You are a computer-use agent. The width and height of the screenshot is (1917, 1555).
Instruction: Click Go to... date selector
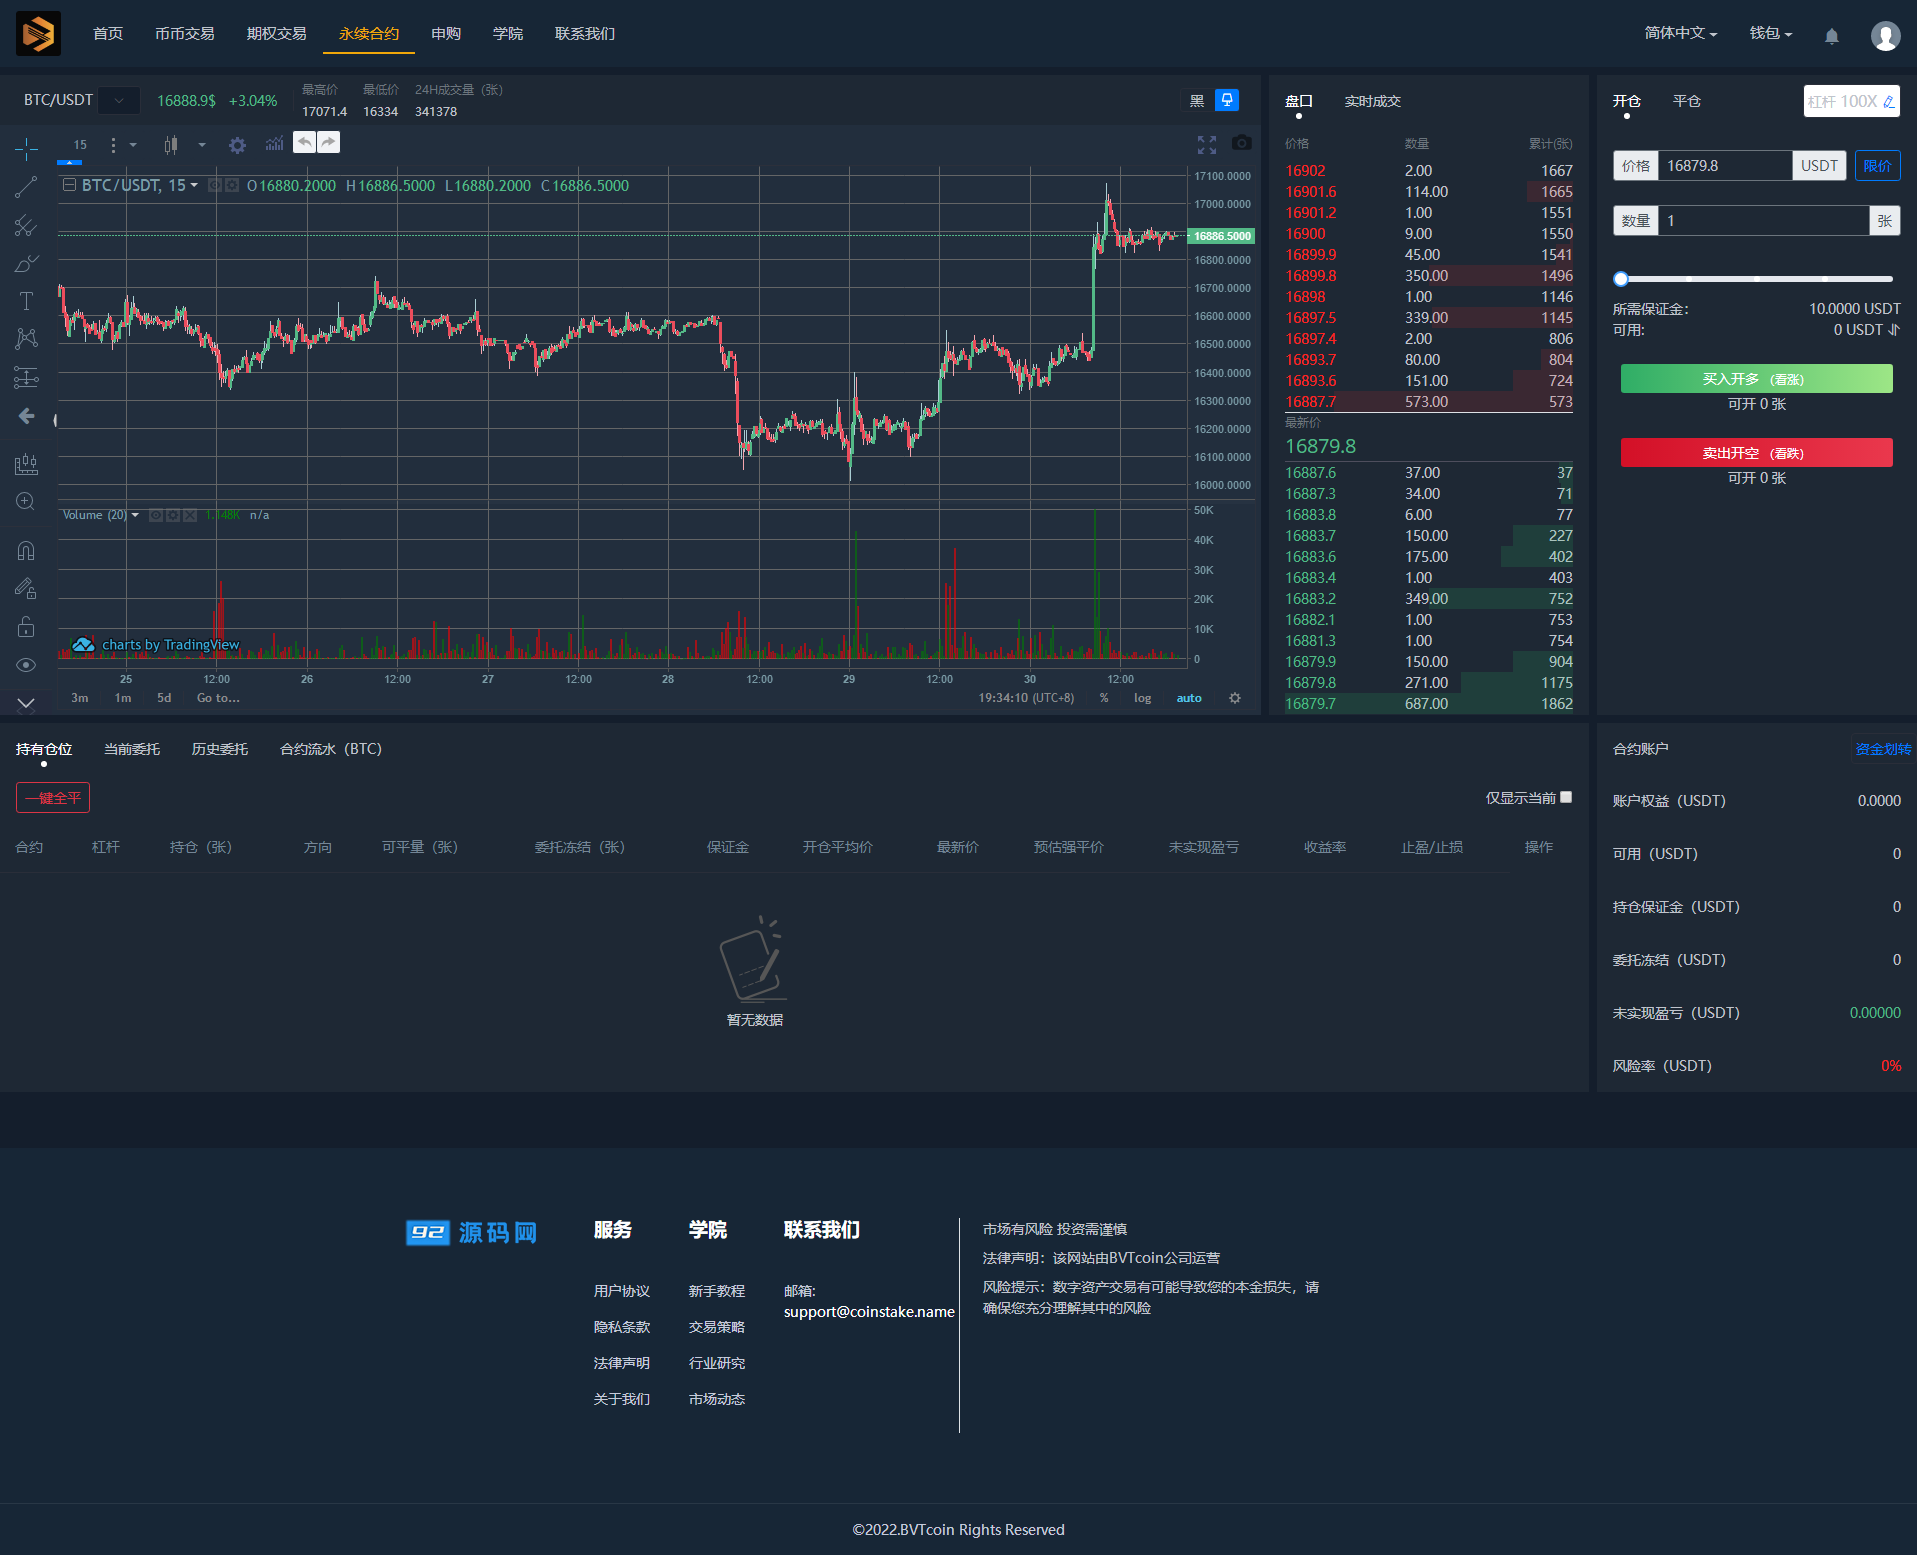point(218,698)
